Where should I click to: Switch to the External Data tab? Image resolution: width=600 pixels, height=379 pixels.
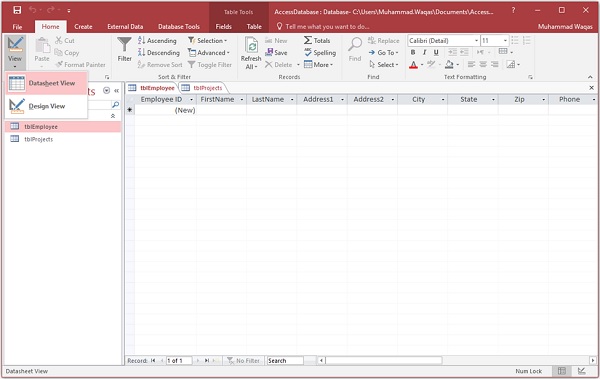coord(125,26)
